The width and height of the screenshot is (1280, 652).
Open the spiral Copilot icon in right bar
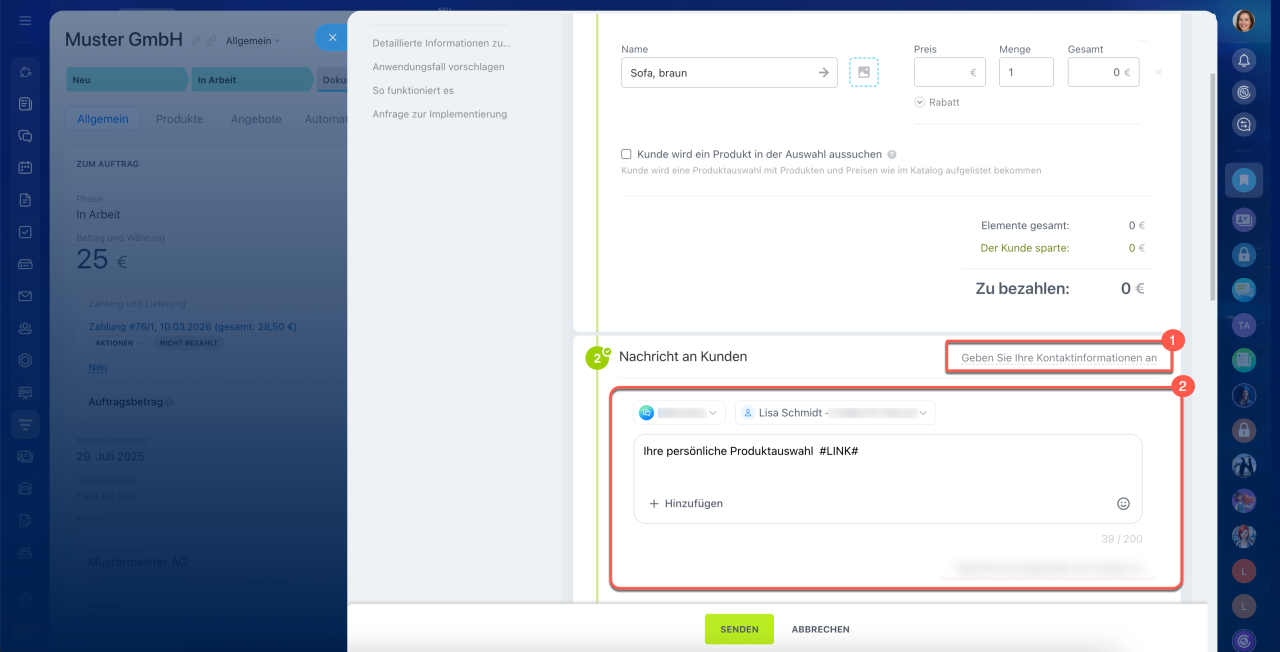coord(1244,92)
